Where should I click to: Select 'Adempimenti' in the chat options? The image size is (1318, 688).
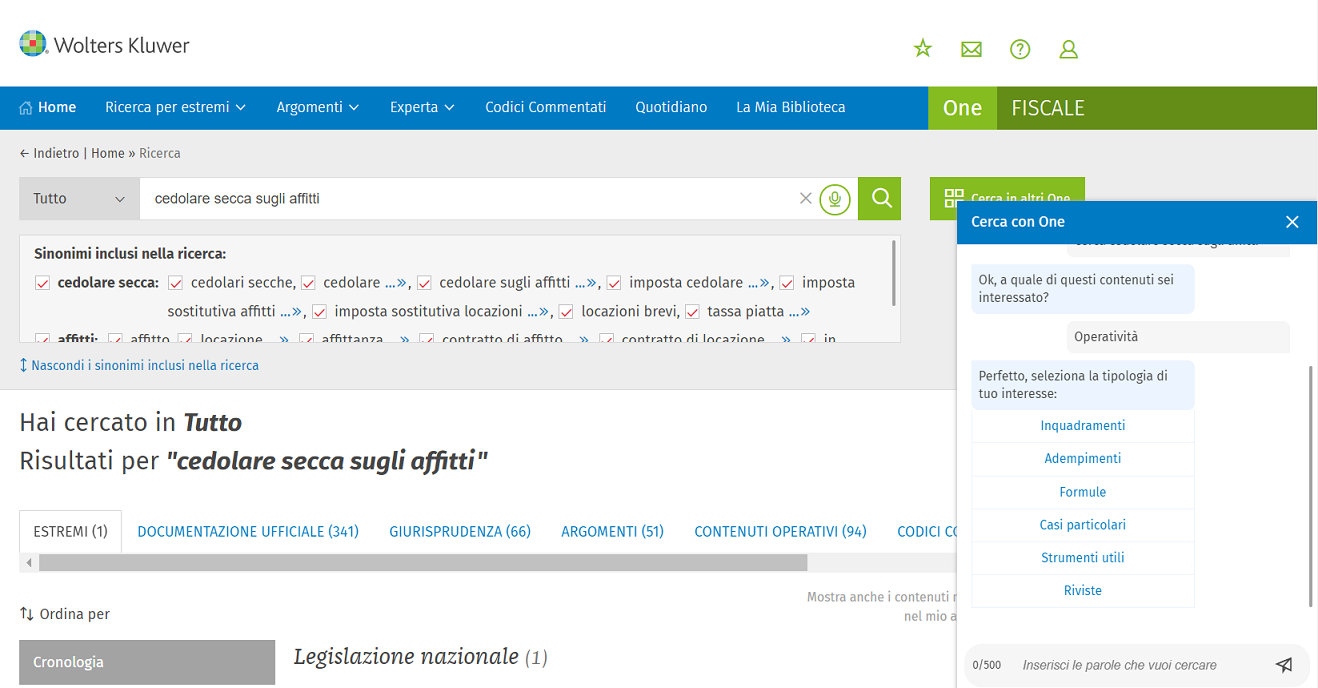pos(1082,459)
